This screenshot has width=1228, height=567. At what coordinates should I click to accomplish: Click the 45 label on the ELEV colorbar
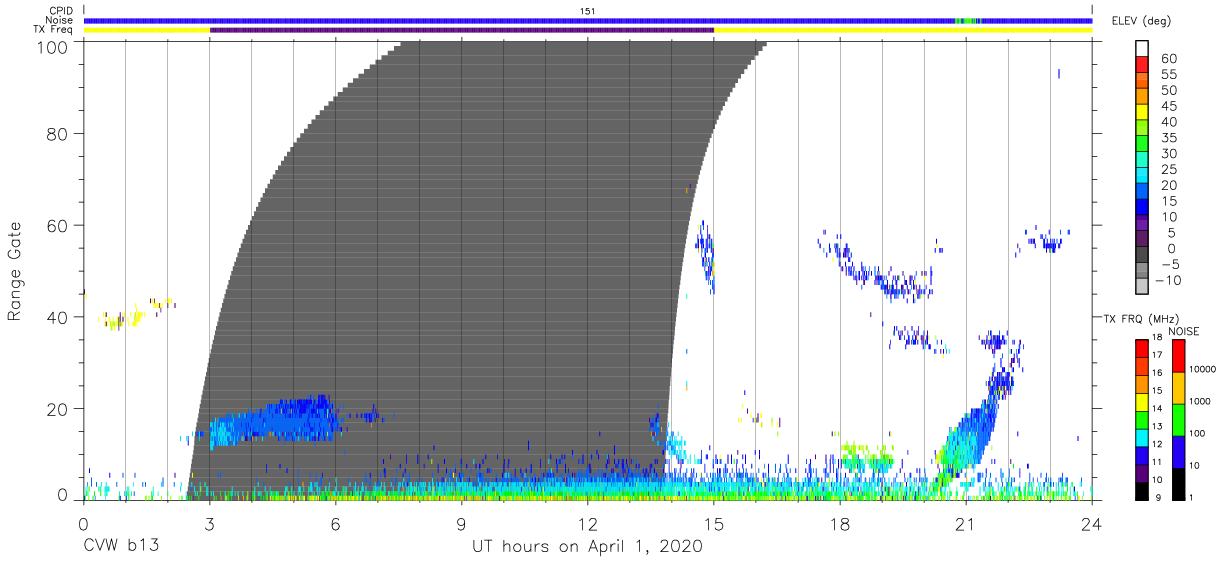tap(1169, 106)
